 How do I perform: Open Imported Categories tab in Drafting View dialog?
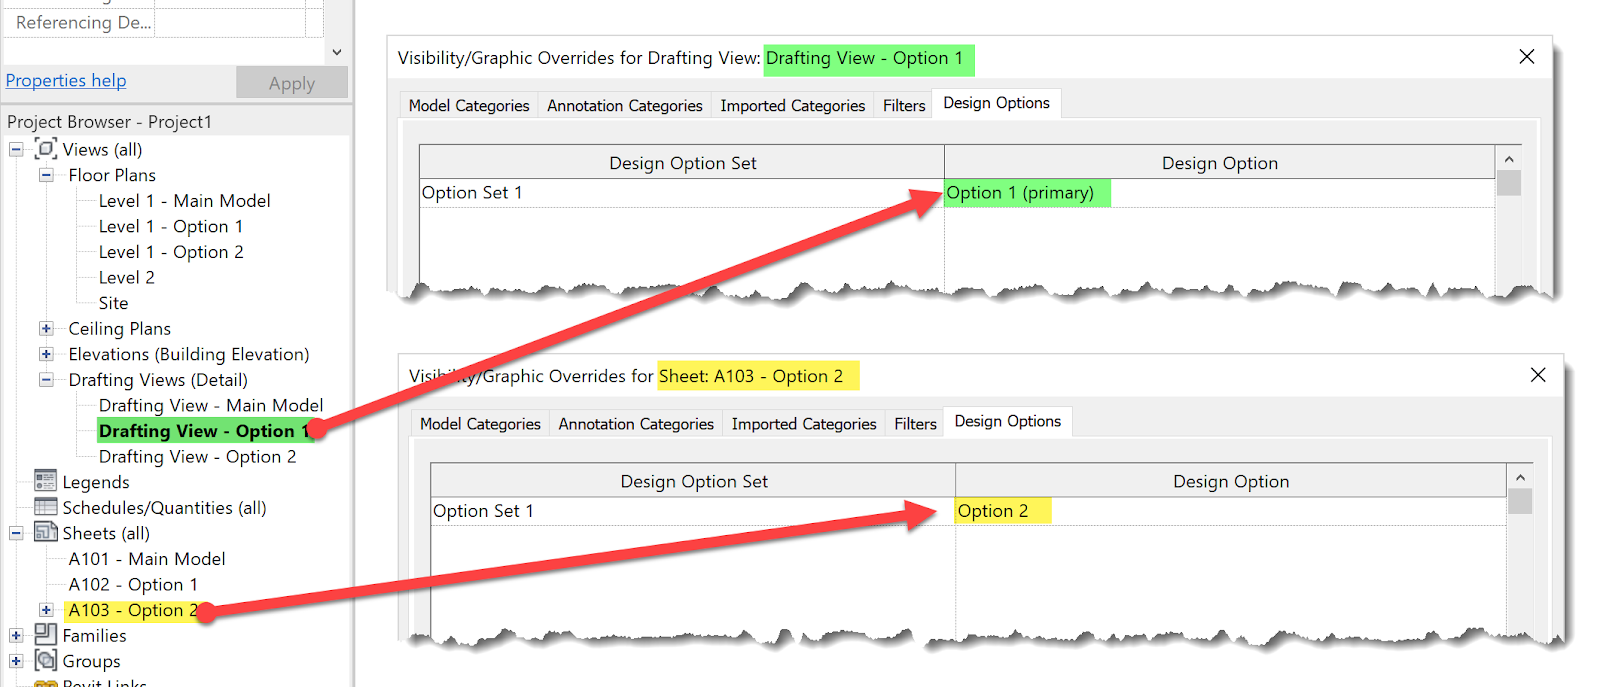pyautogui.click(x=793, y=105)
